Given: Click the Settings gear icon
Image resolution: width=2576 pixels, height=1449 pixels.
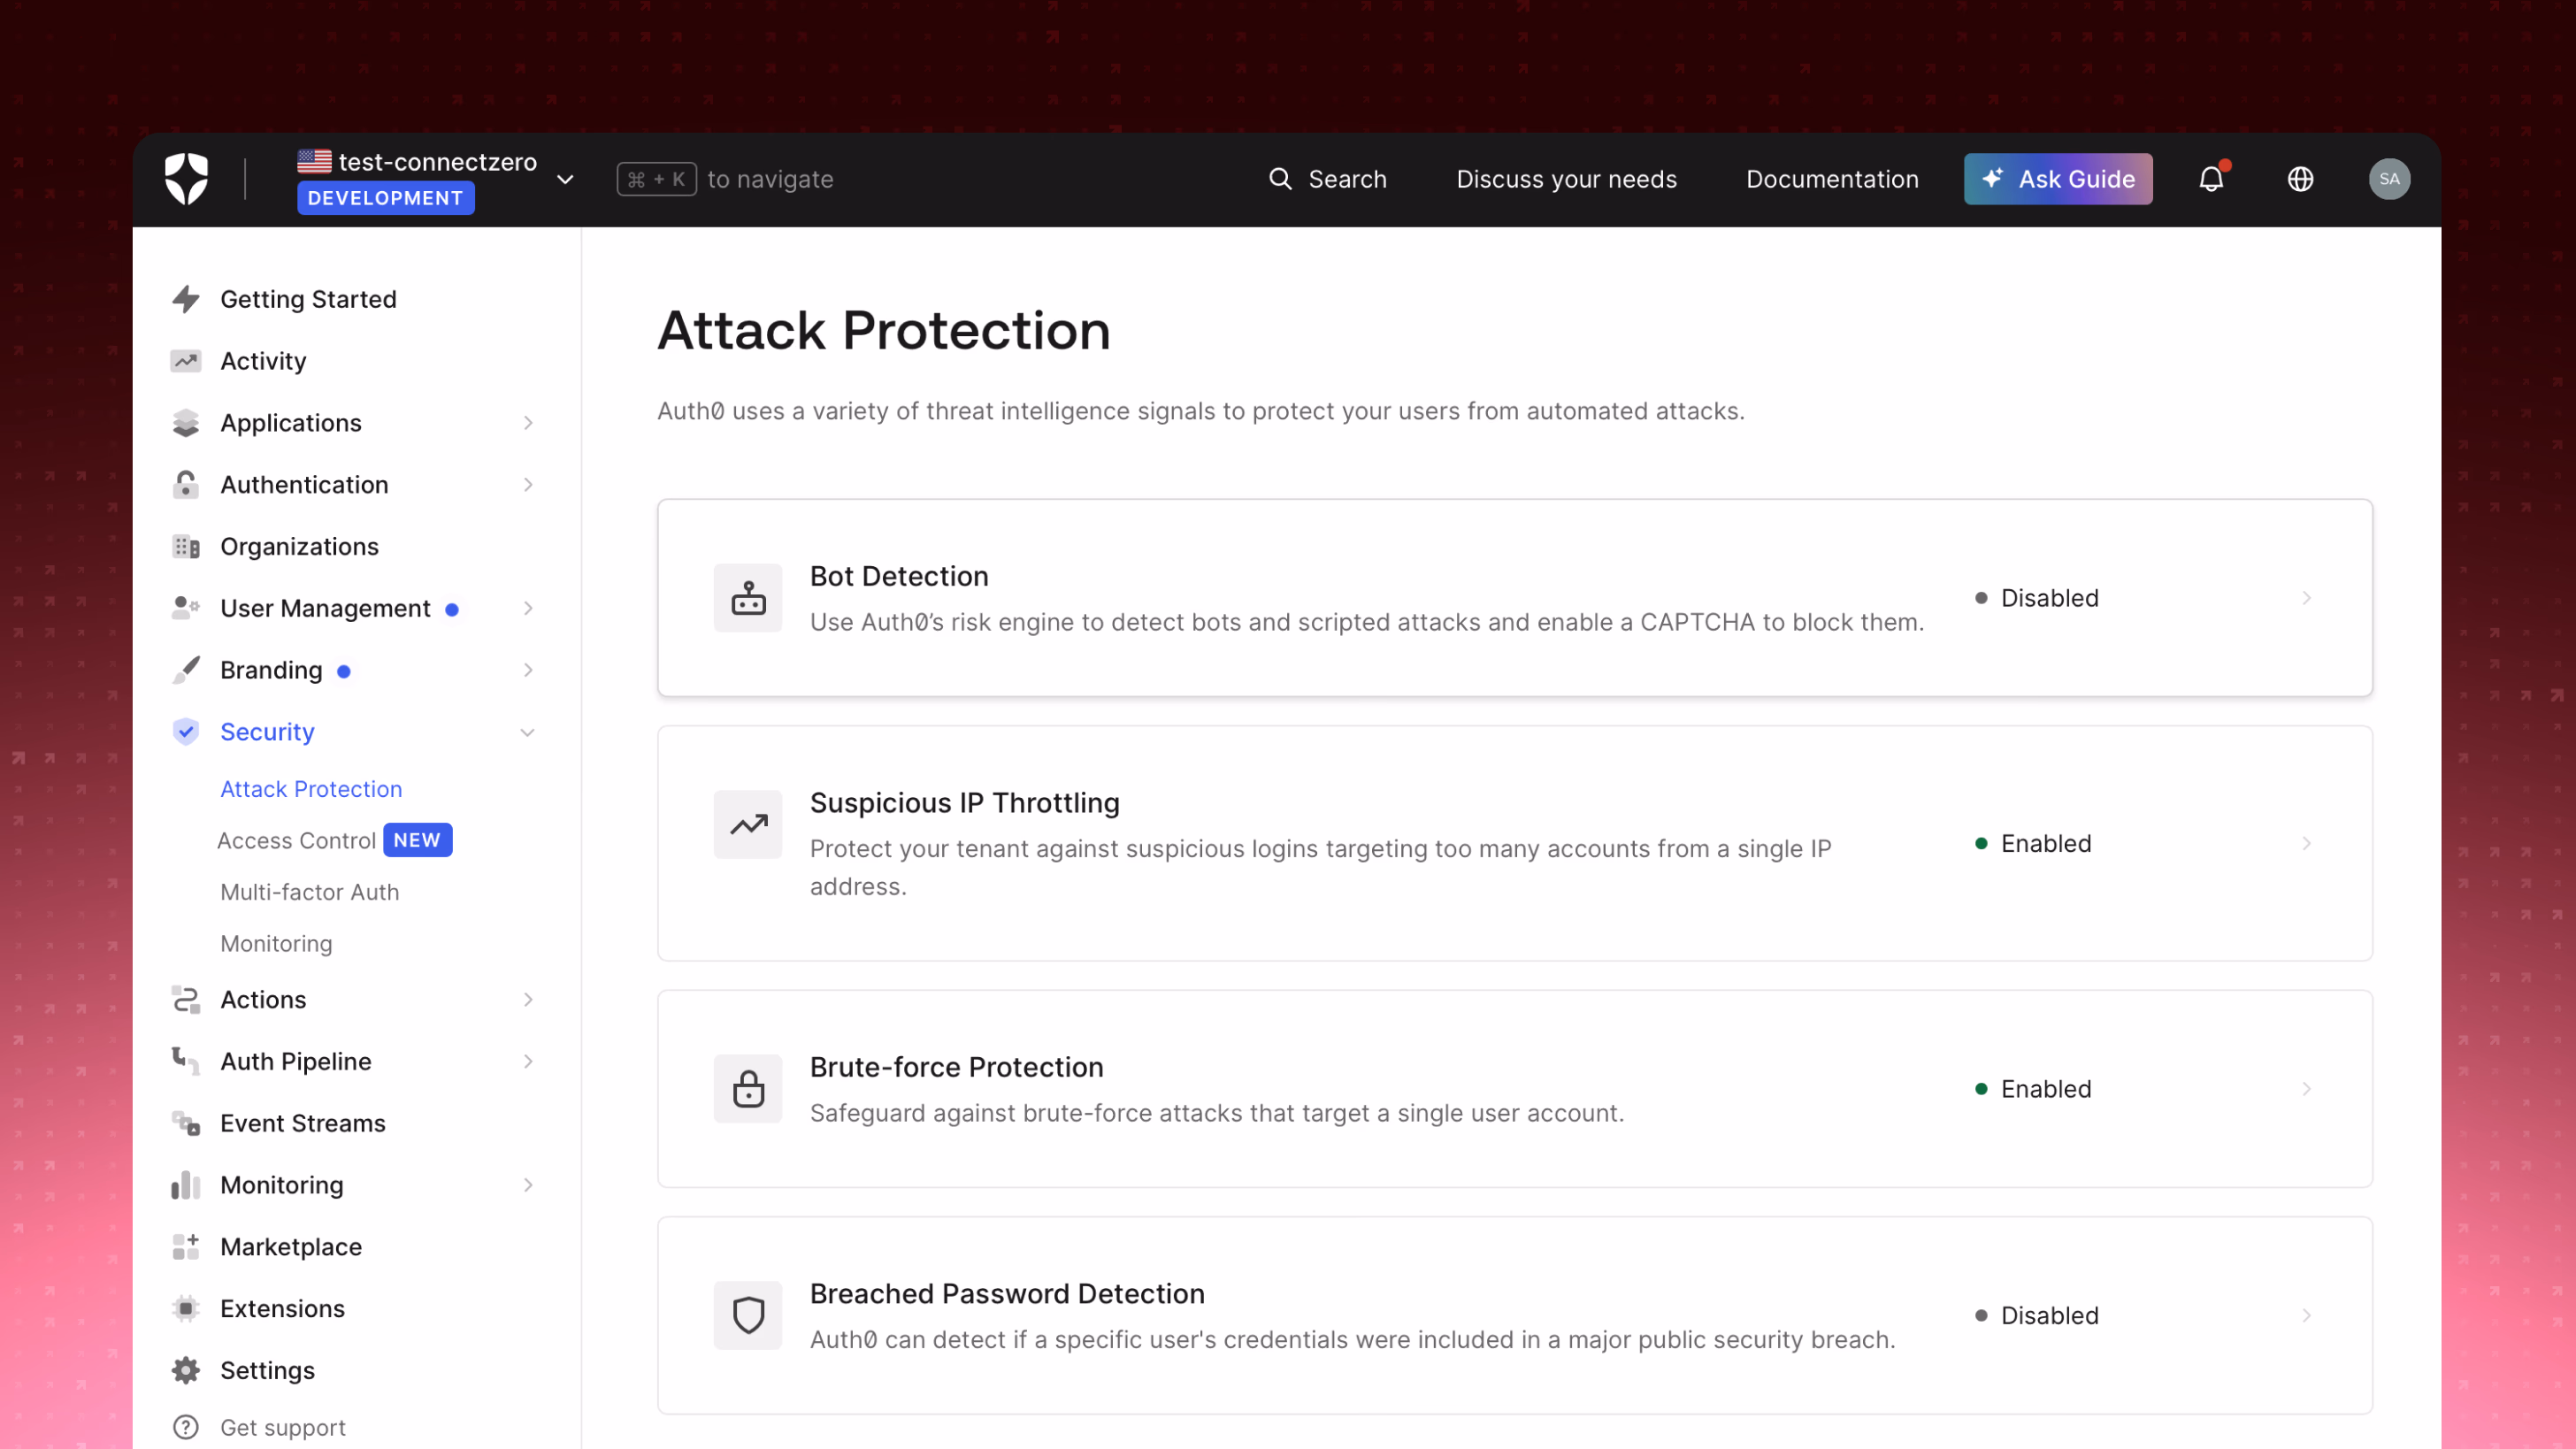Looking at the screenshot, I should pos(186,1371).
